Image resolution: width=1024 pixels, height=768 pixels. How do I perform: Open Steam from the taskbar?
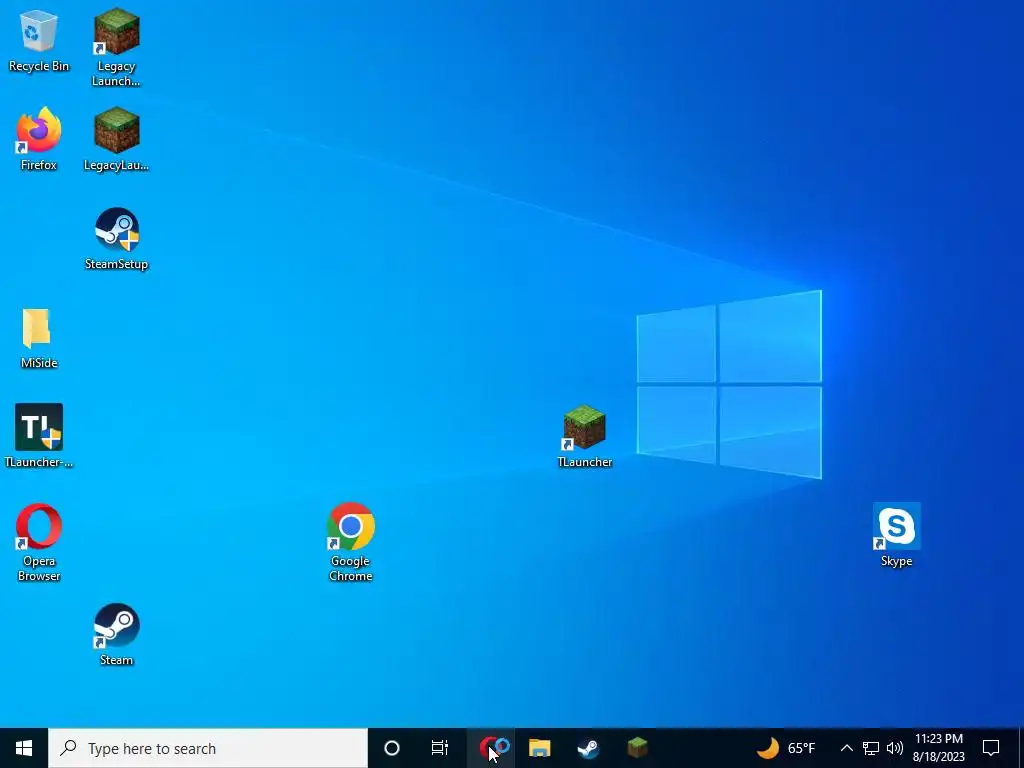pos(588,748)
